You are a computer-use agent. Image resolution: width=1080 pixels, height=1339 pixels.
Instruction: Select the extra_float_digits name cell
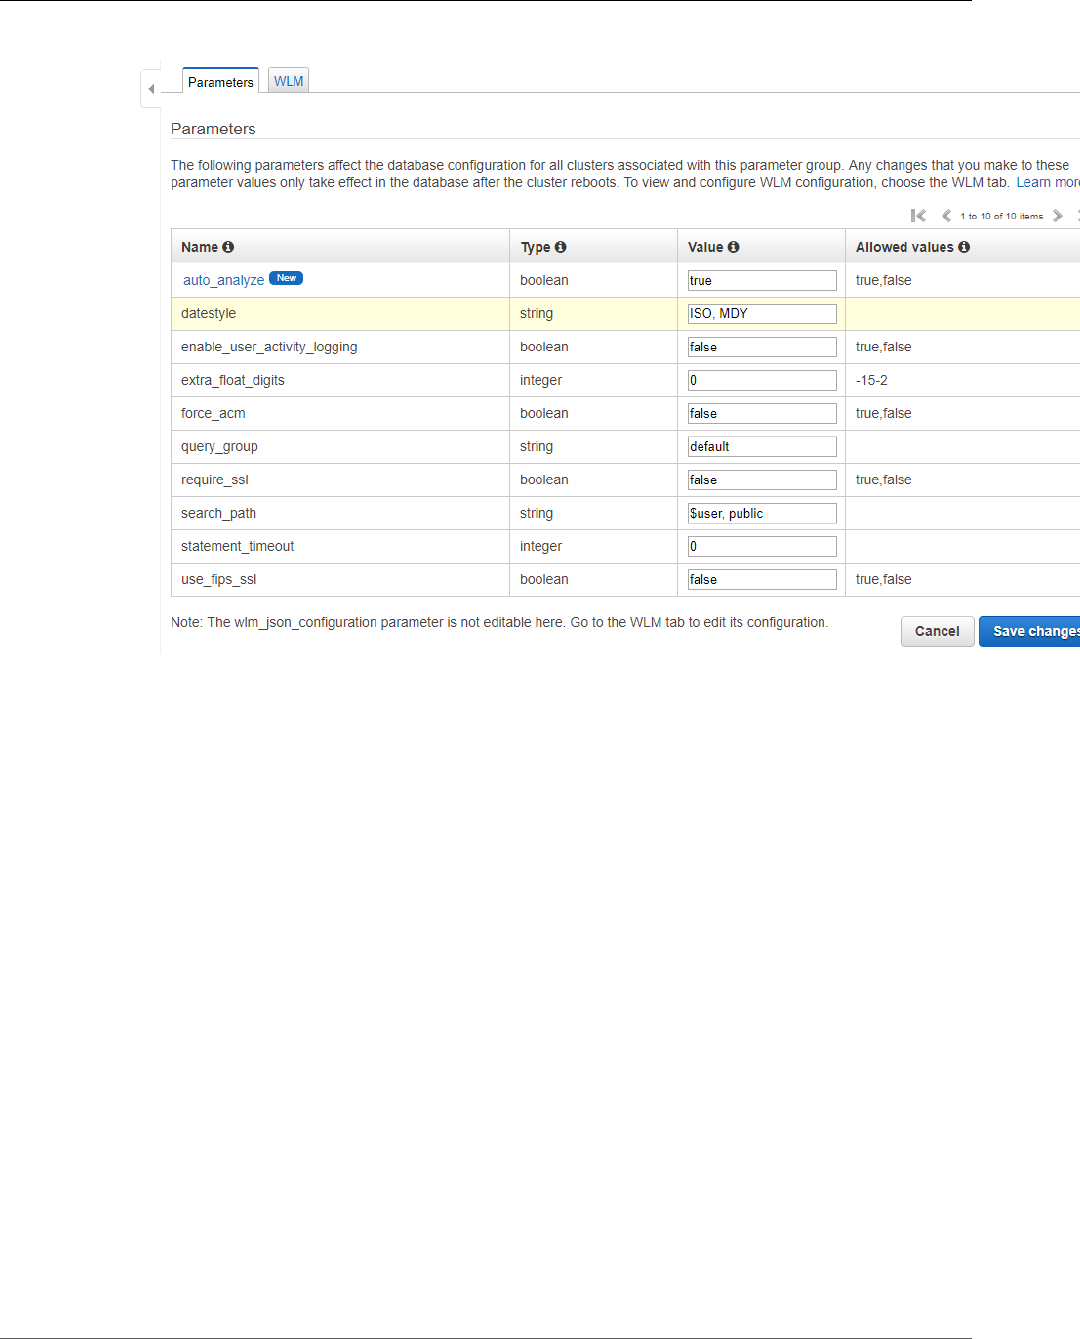[340, 380]
